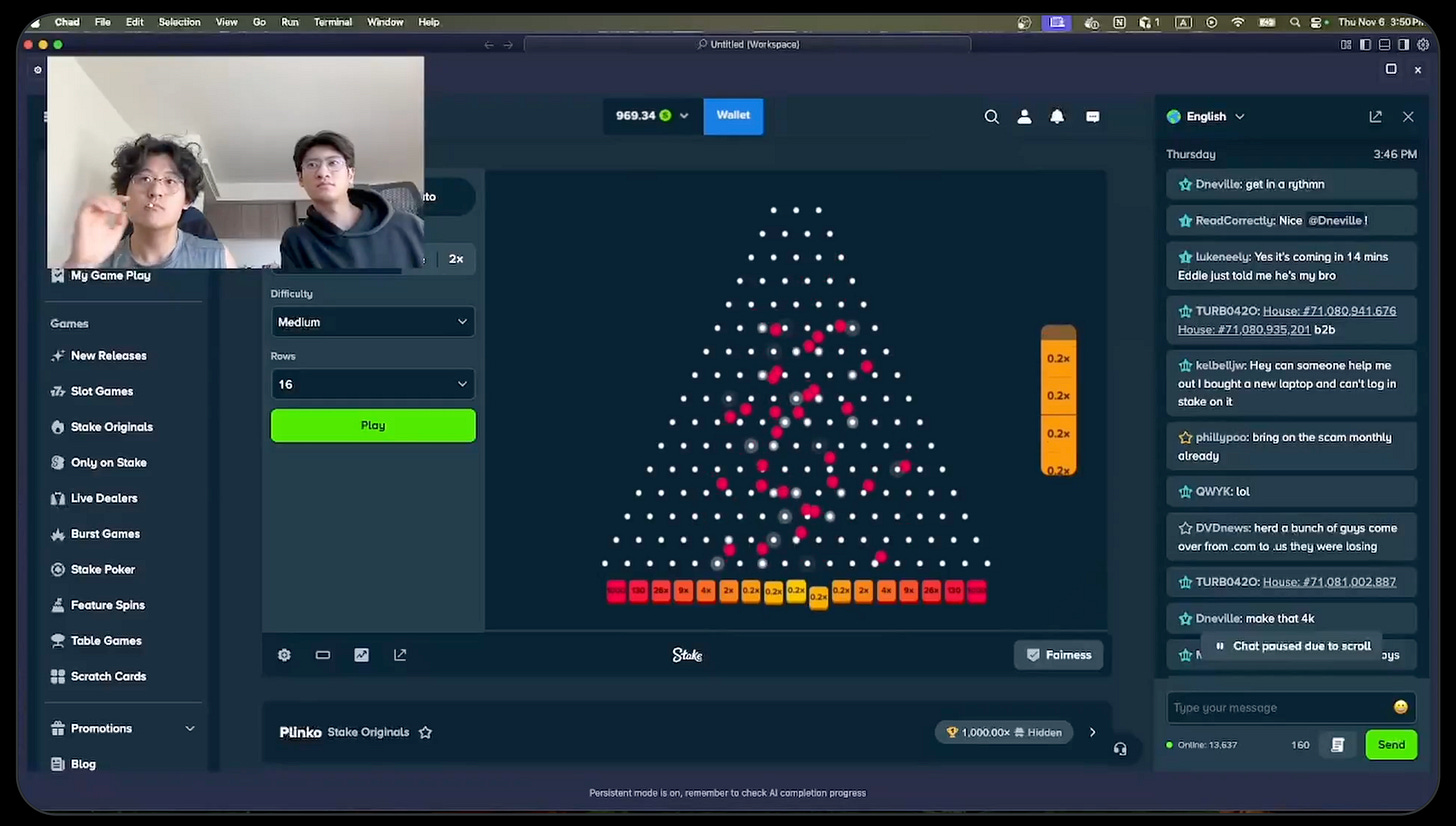Open the game settings gear icon

pyautogui.click(x=284, y=655)
